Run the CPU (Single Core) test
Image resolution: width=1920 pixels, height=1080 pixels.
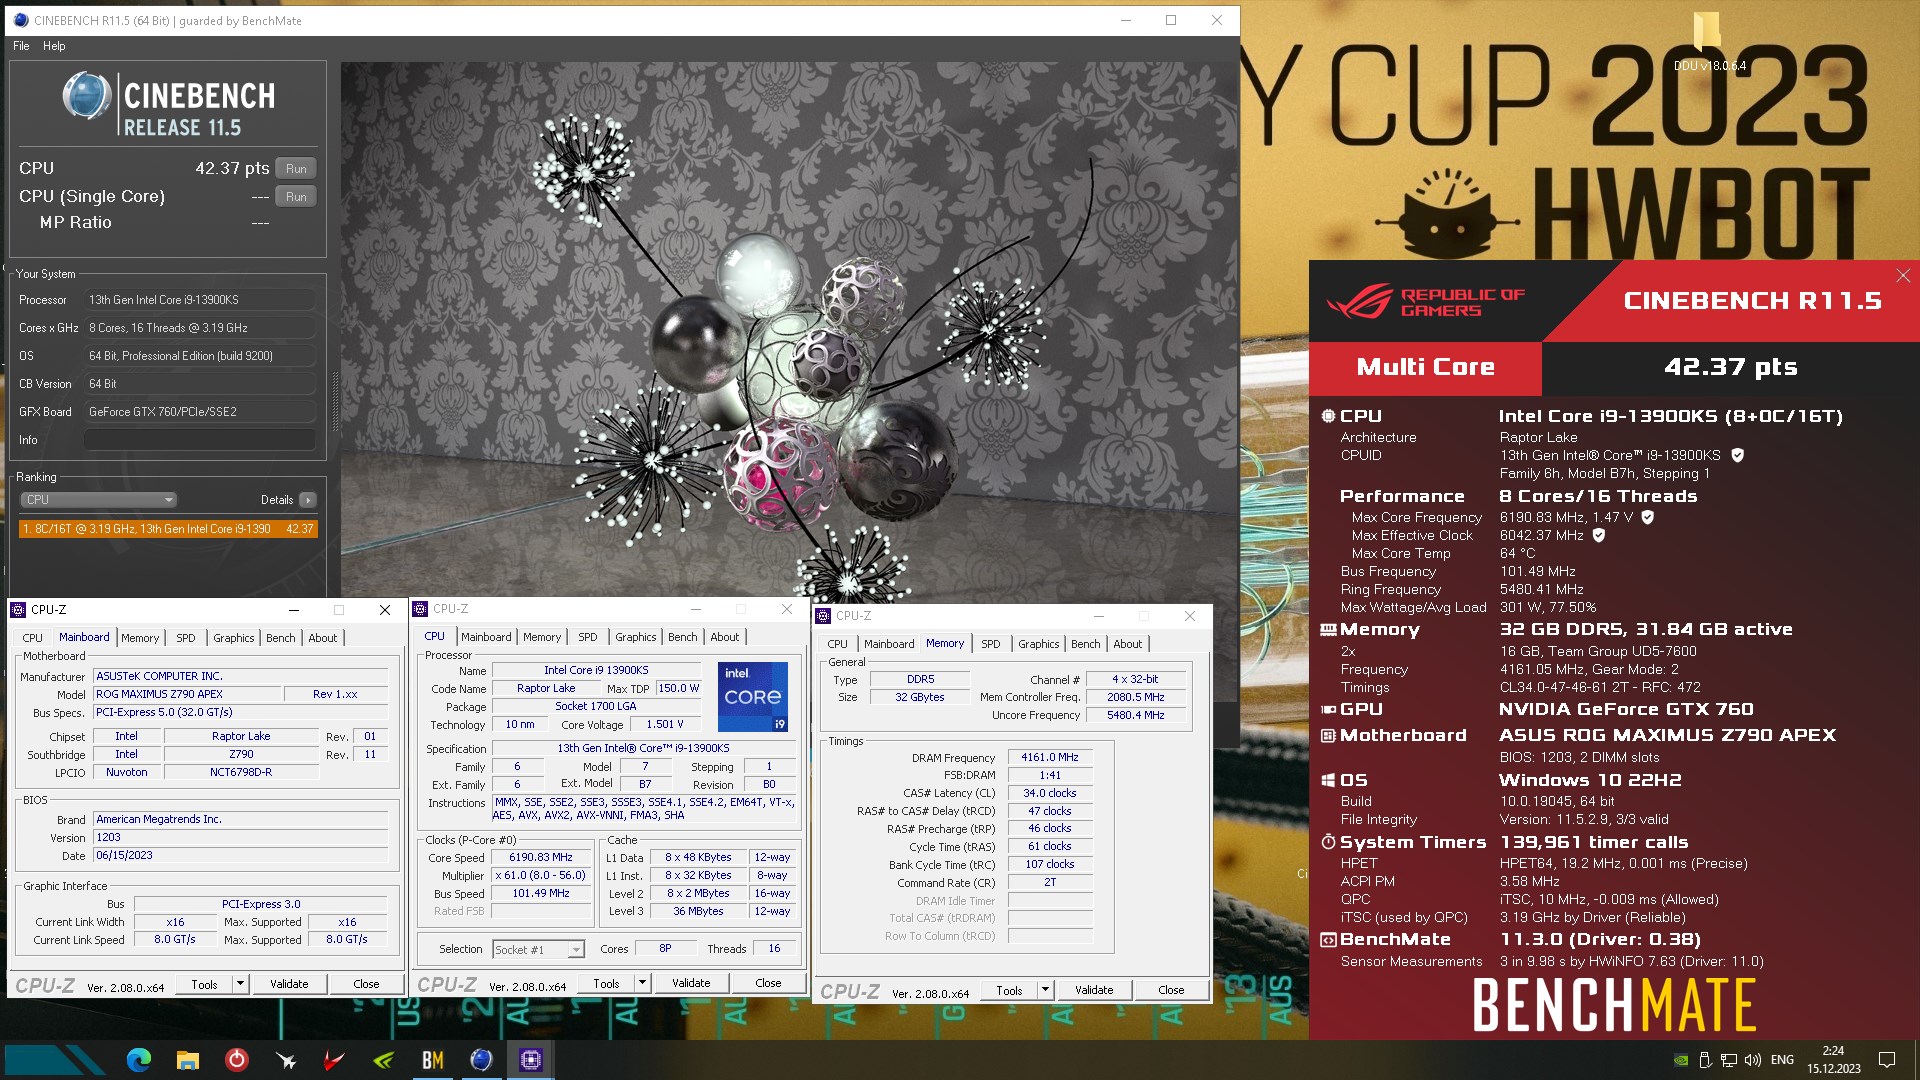(296, 197)
